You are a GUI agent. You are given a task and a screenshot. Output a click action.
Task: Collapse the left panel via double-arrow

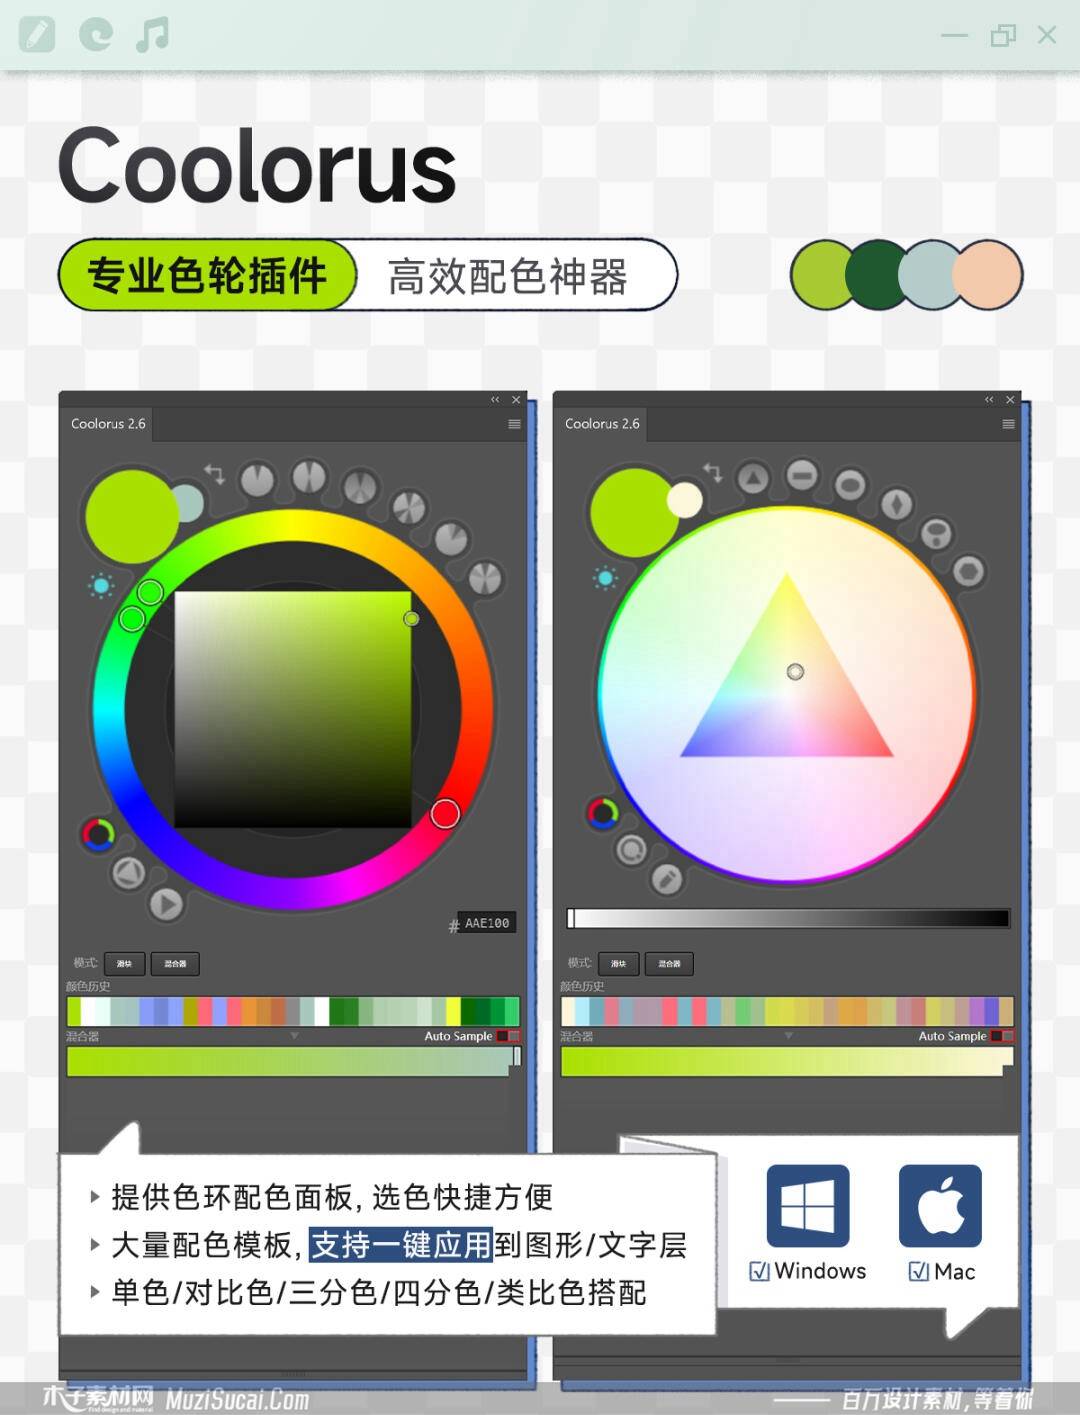tap(495, 400)
